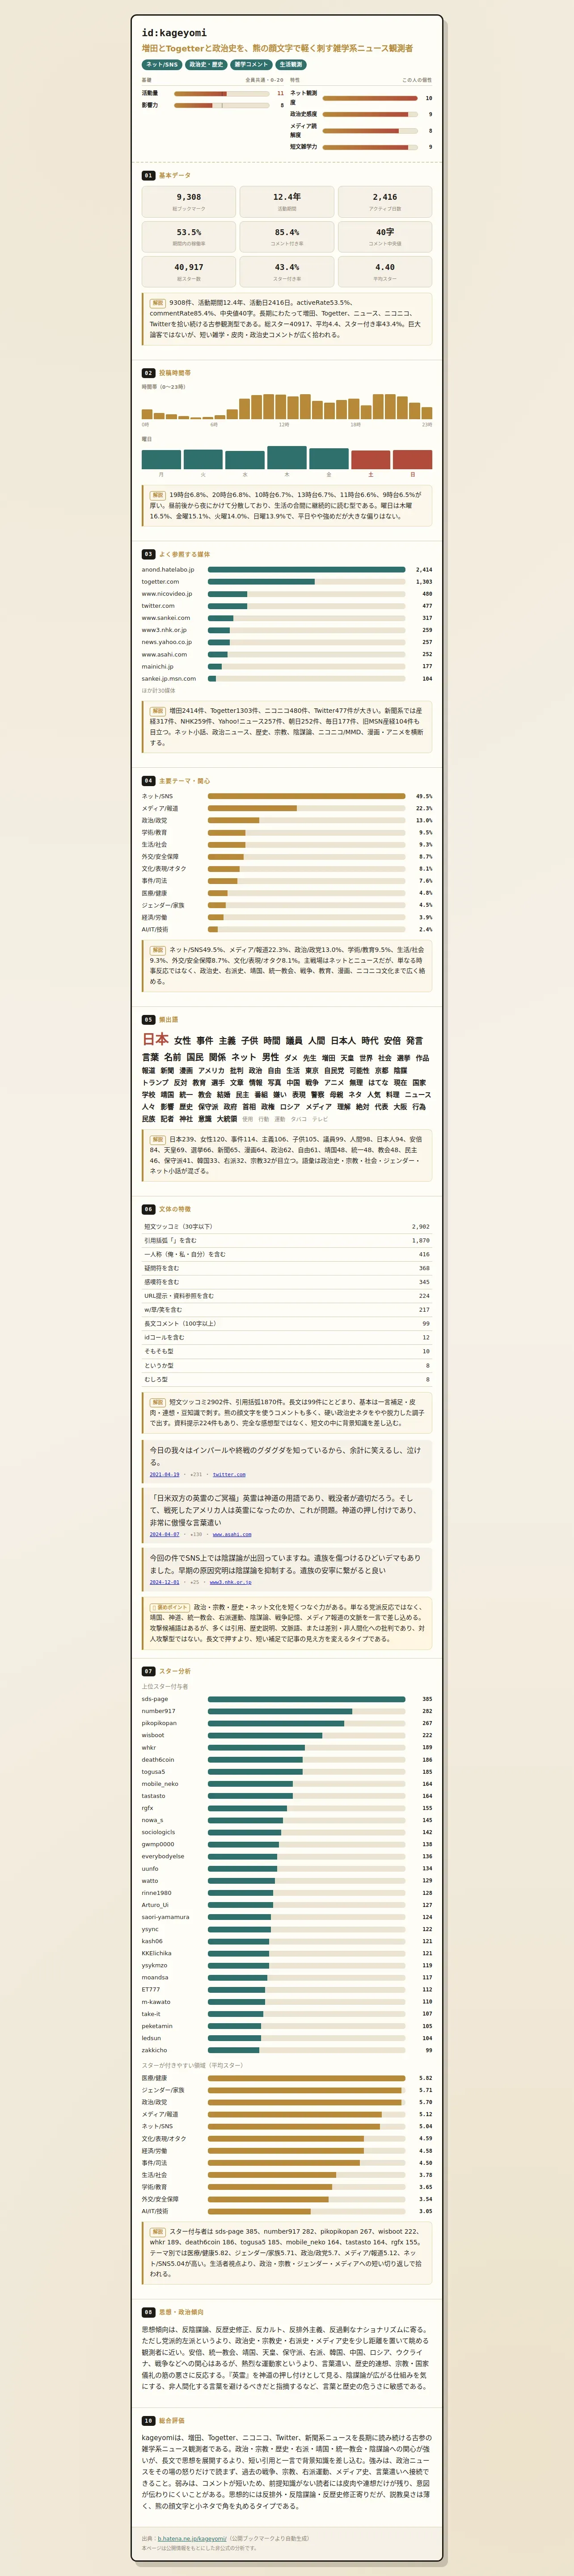Viewport: 574px width, 2576px height.
Task: Click the 10 総合評価 section heading
Action: click(163, 2421)
